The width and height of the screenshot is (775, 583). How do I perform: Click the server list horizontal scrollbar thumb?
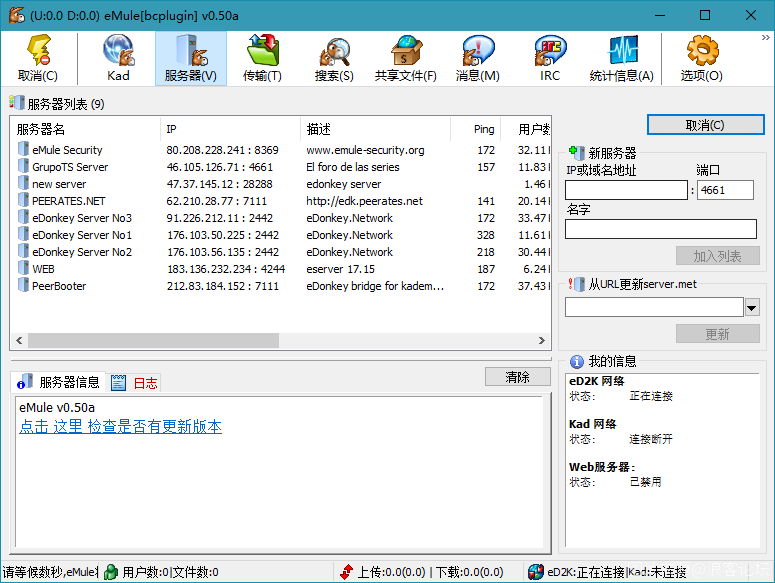[154, 340]
